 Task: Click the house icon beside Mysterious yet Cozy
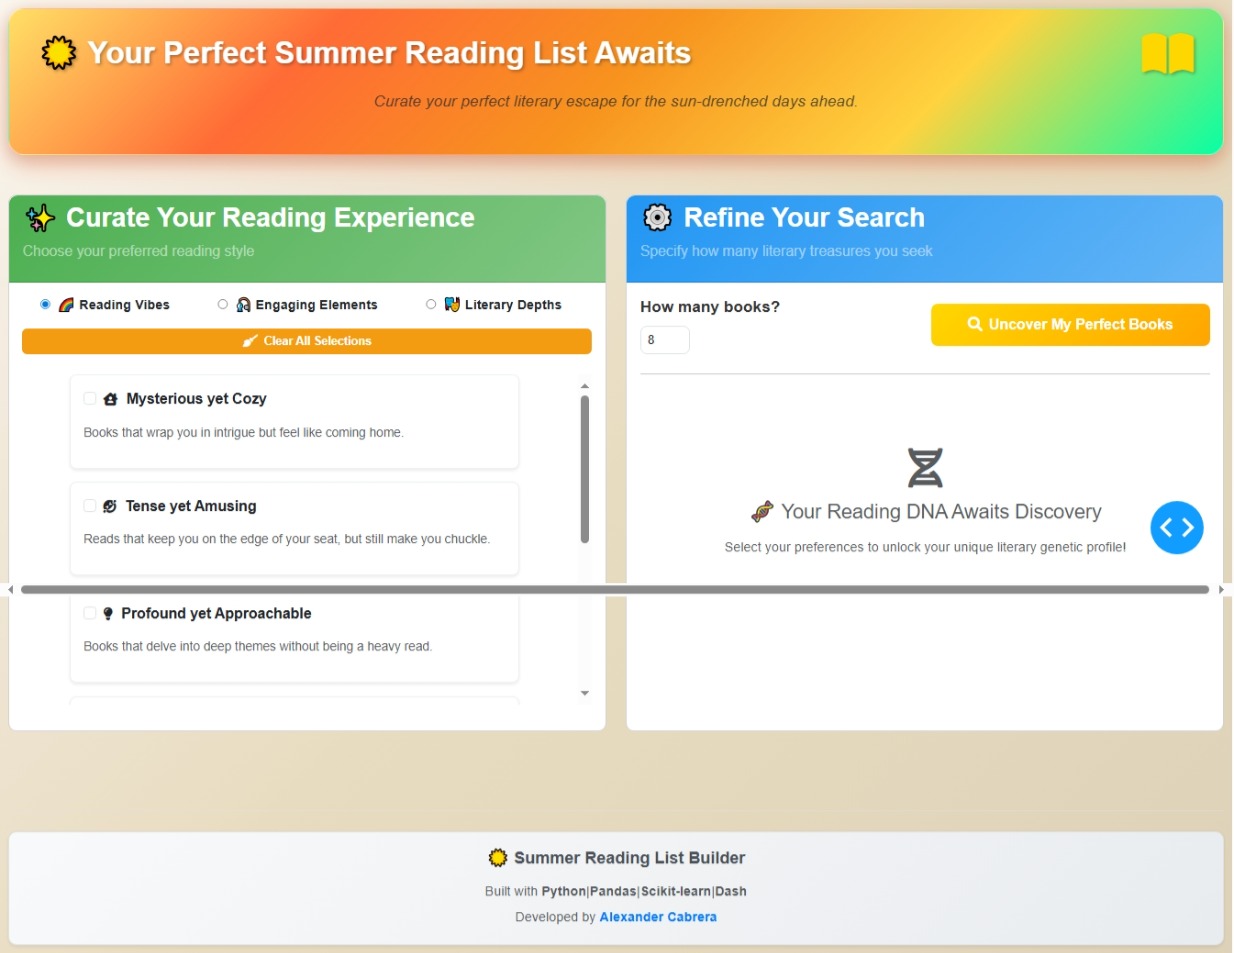pos(111,399)
